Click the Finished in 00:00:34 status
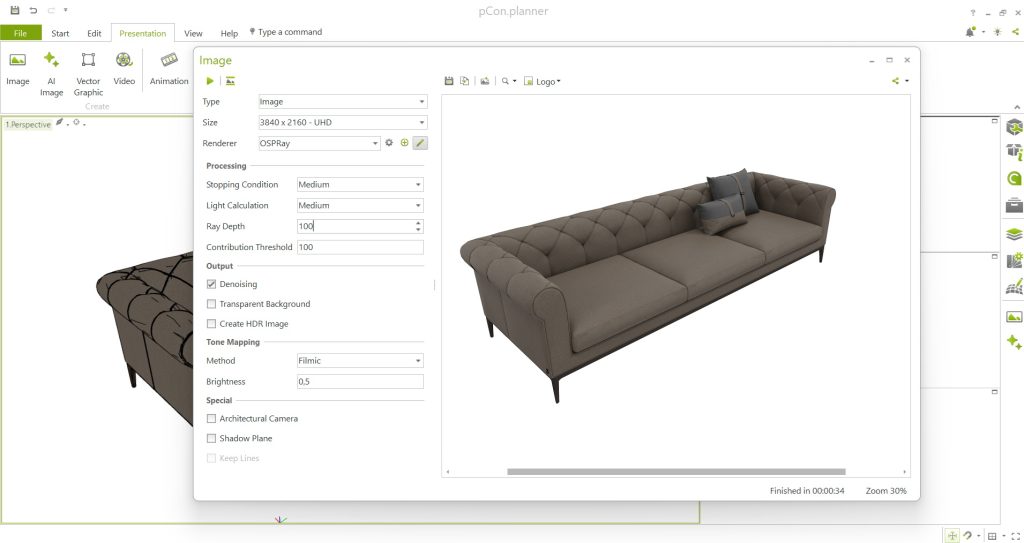 [x=807, y=491]
